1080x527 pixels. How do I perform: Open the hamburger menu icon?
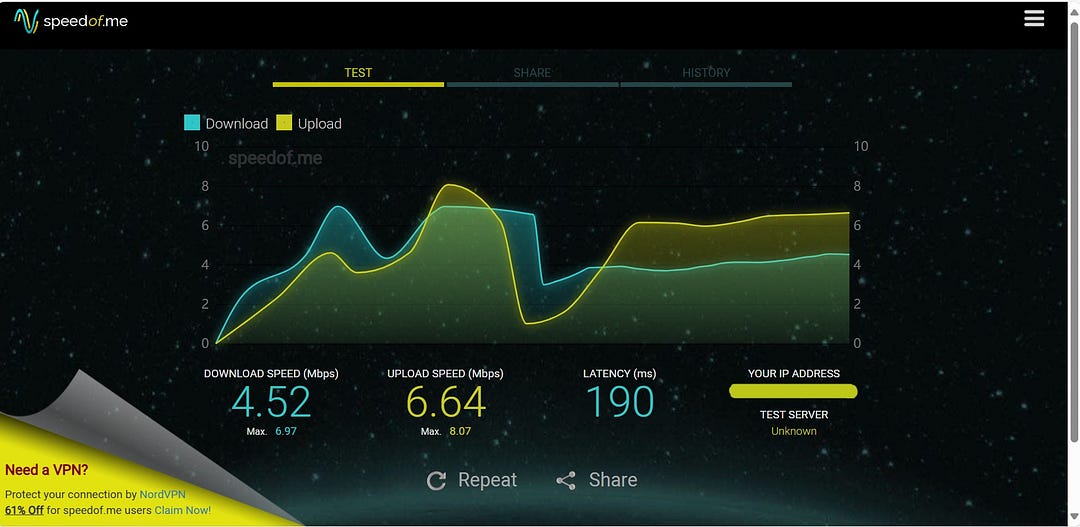(x=1034, y=19)
